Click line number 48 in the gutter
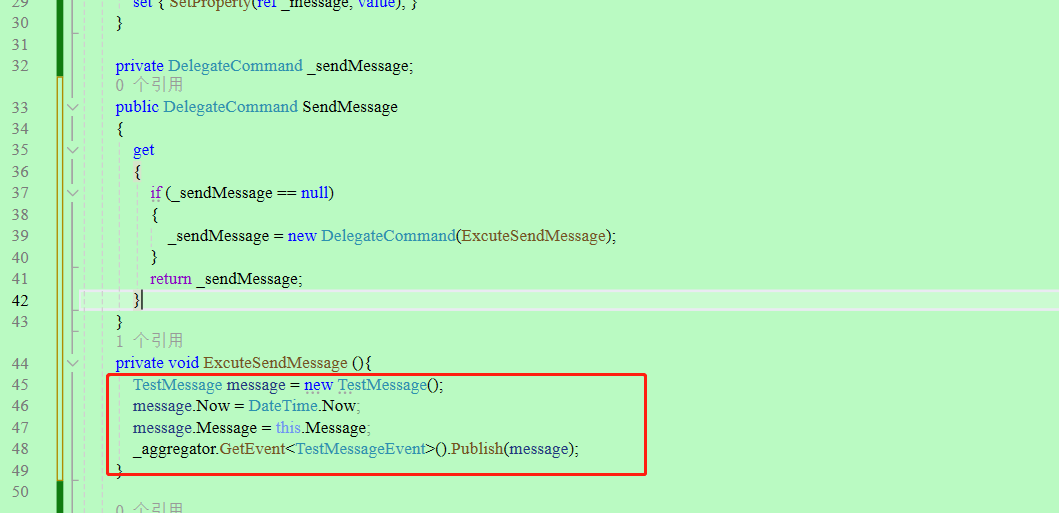 click(x=20, y=450)
